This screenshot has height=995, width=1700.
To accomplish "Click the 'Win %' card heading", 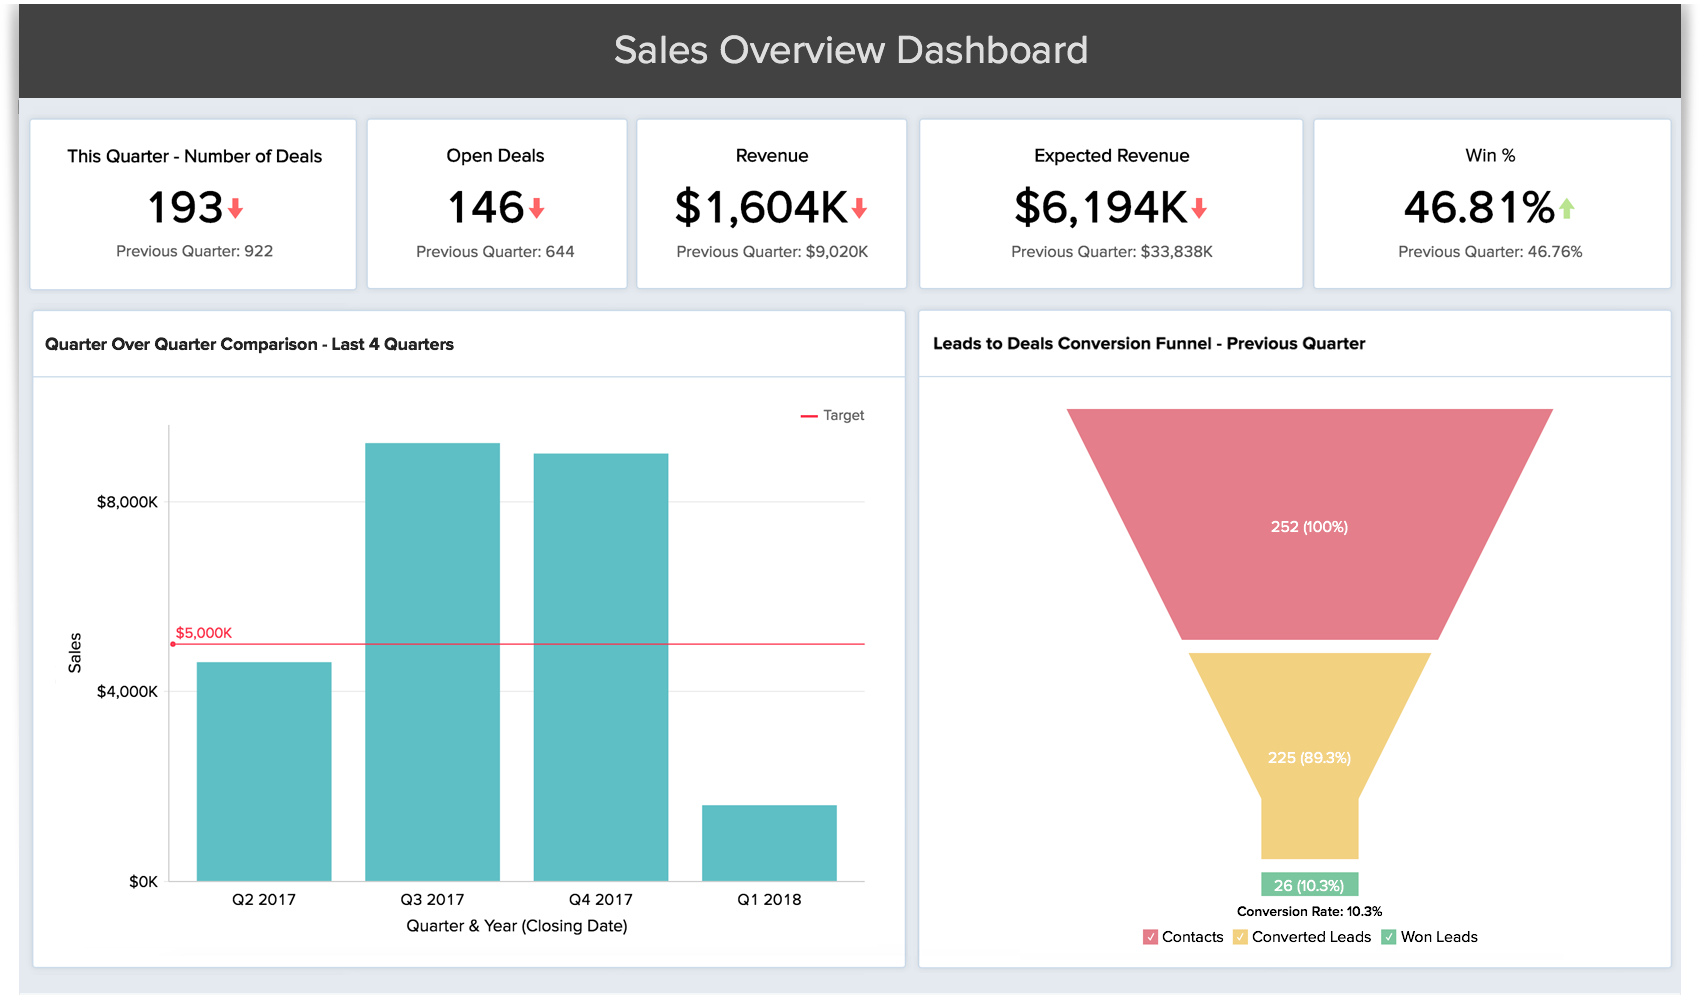I will [x=1490, y=155].
